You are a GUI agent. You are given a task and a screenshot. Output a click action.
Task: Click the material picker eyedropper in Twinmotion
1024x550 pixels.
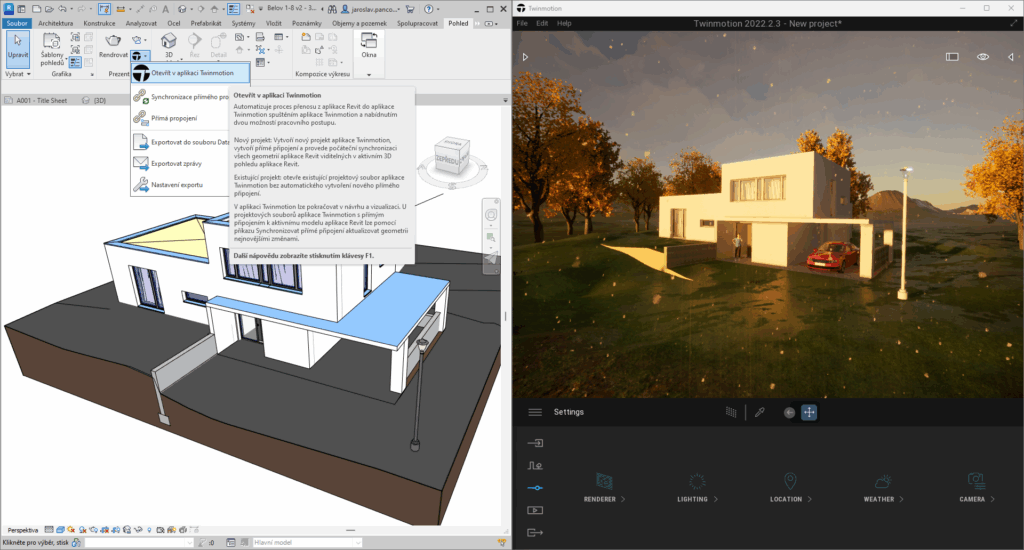760,412
